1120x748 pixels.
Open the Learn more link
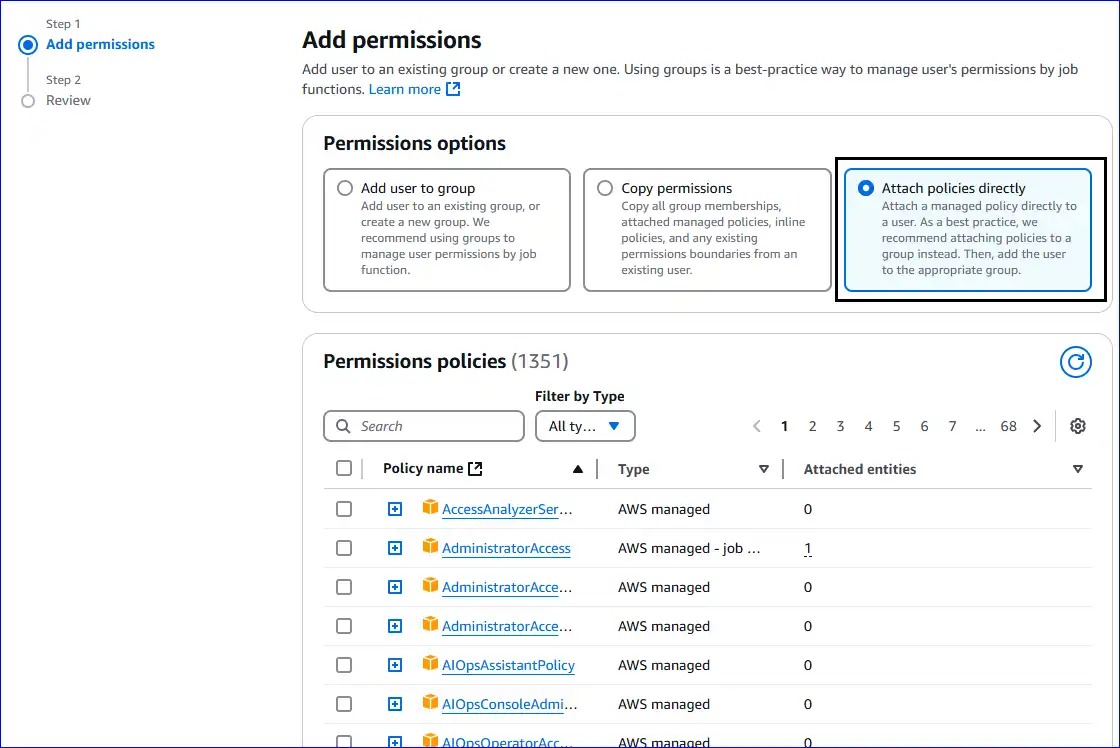pos(406,88)
